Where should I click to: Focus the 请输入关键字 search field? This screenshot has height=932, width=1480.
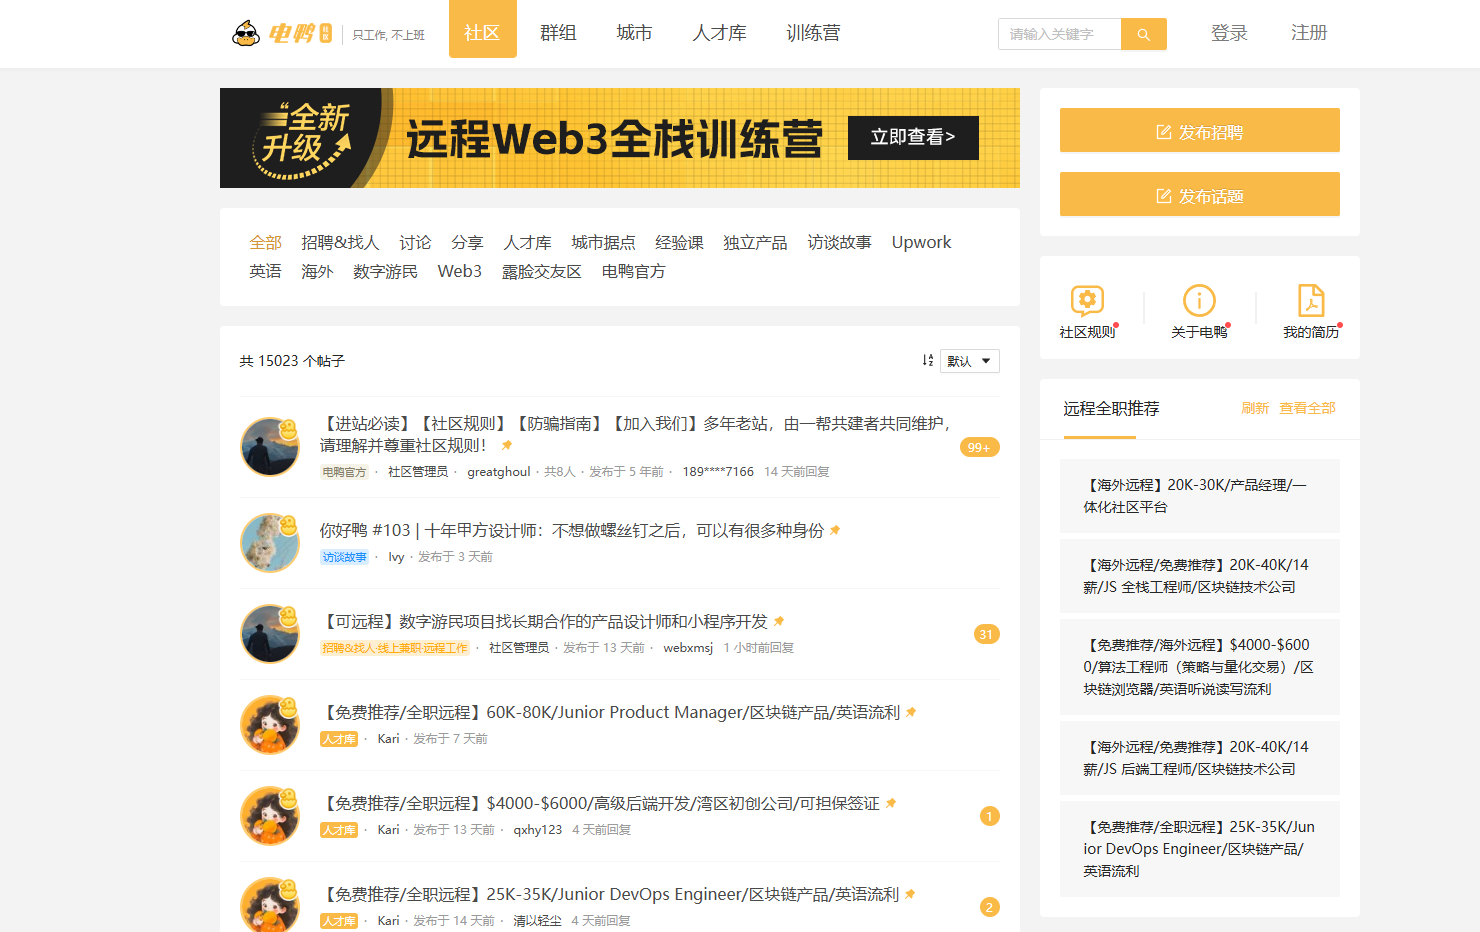coord(1059,34)
